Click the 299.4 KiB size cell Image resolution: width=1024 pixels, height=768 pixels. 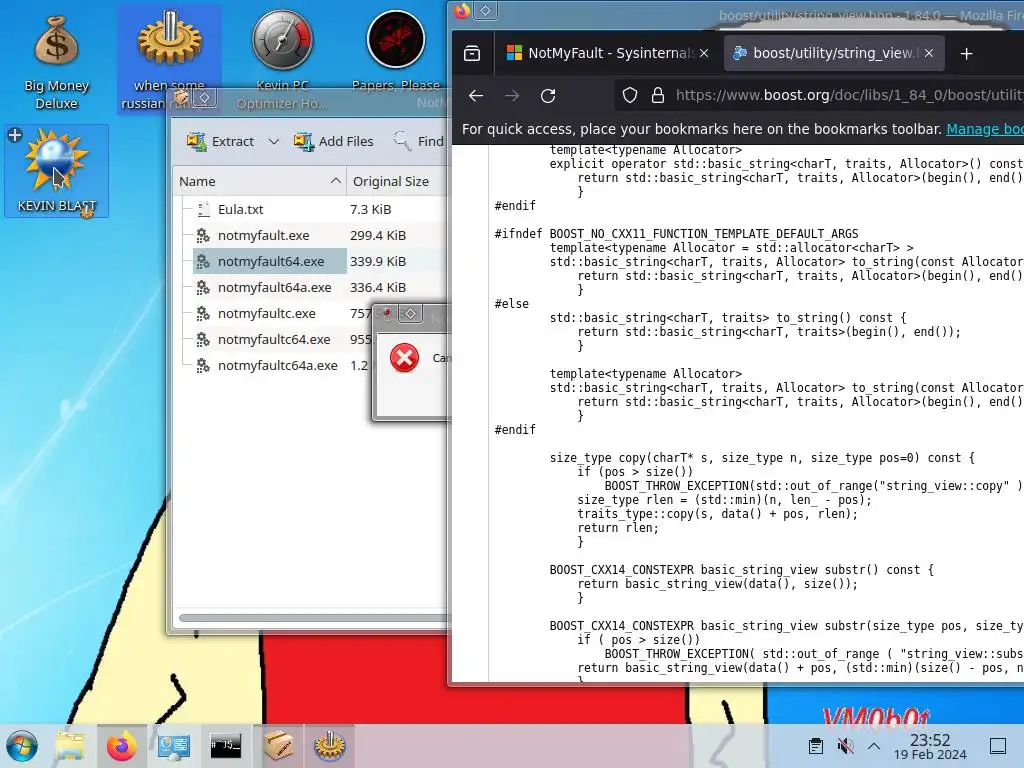pos(377,236)
